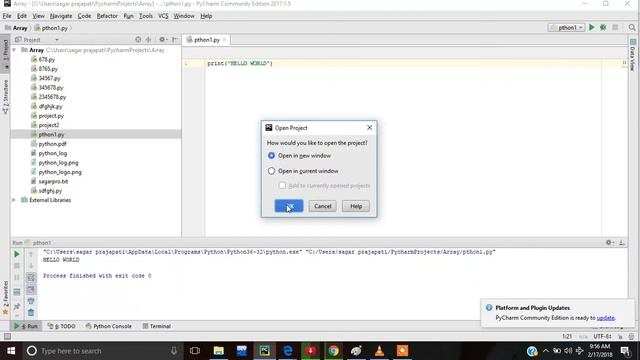
Task: Toggle soft-wrap icon in Run panel
Action: (x=31, y=278)
